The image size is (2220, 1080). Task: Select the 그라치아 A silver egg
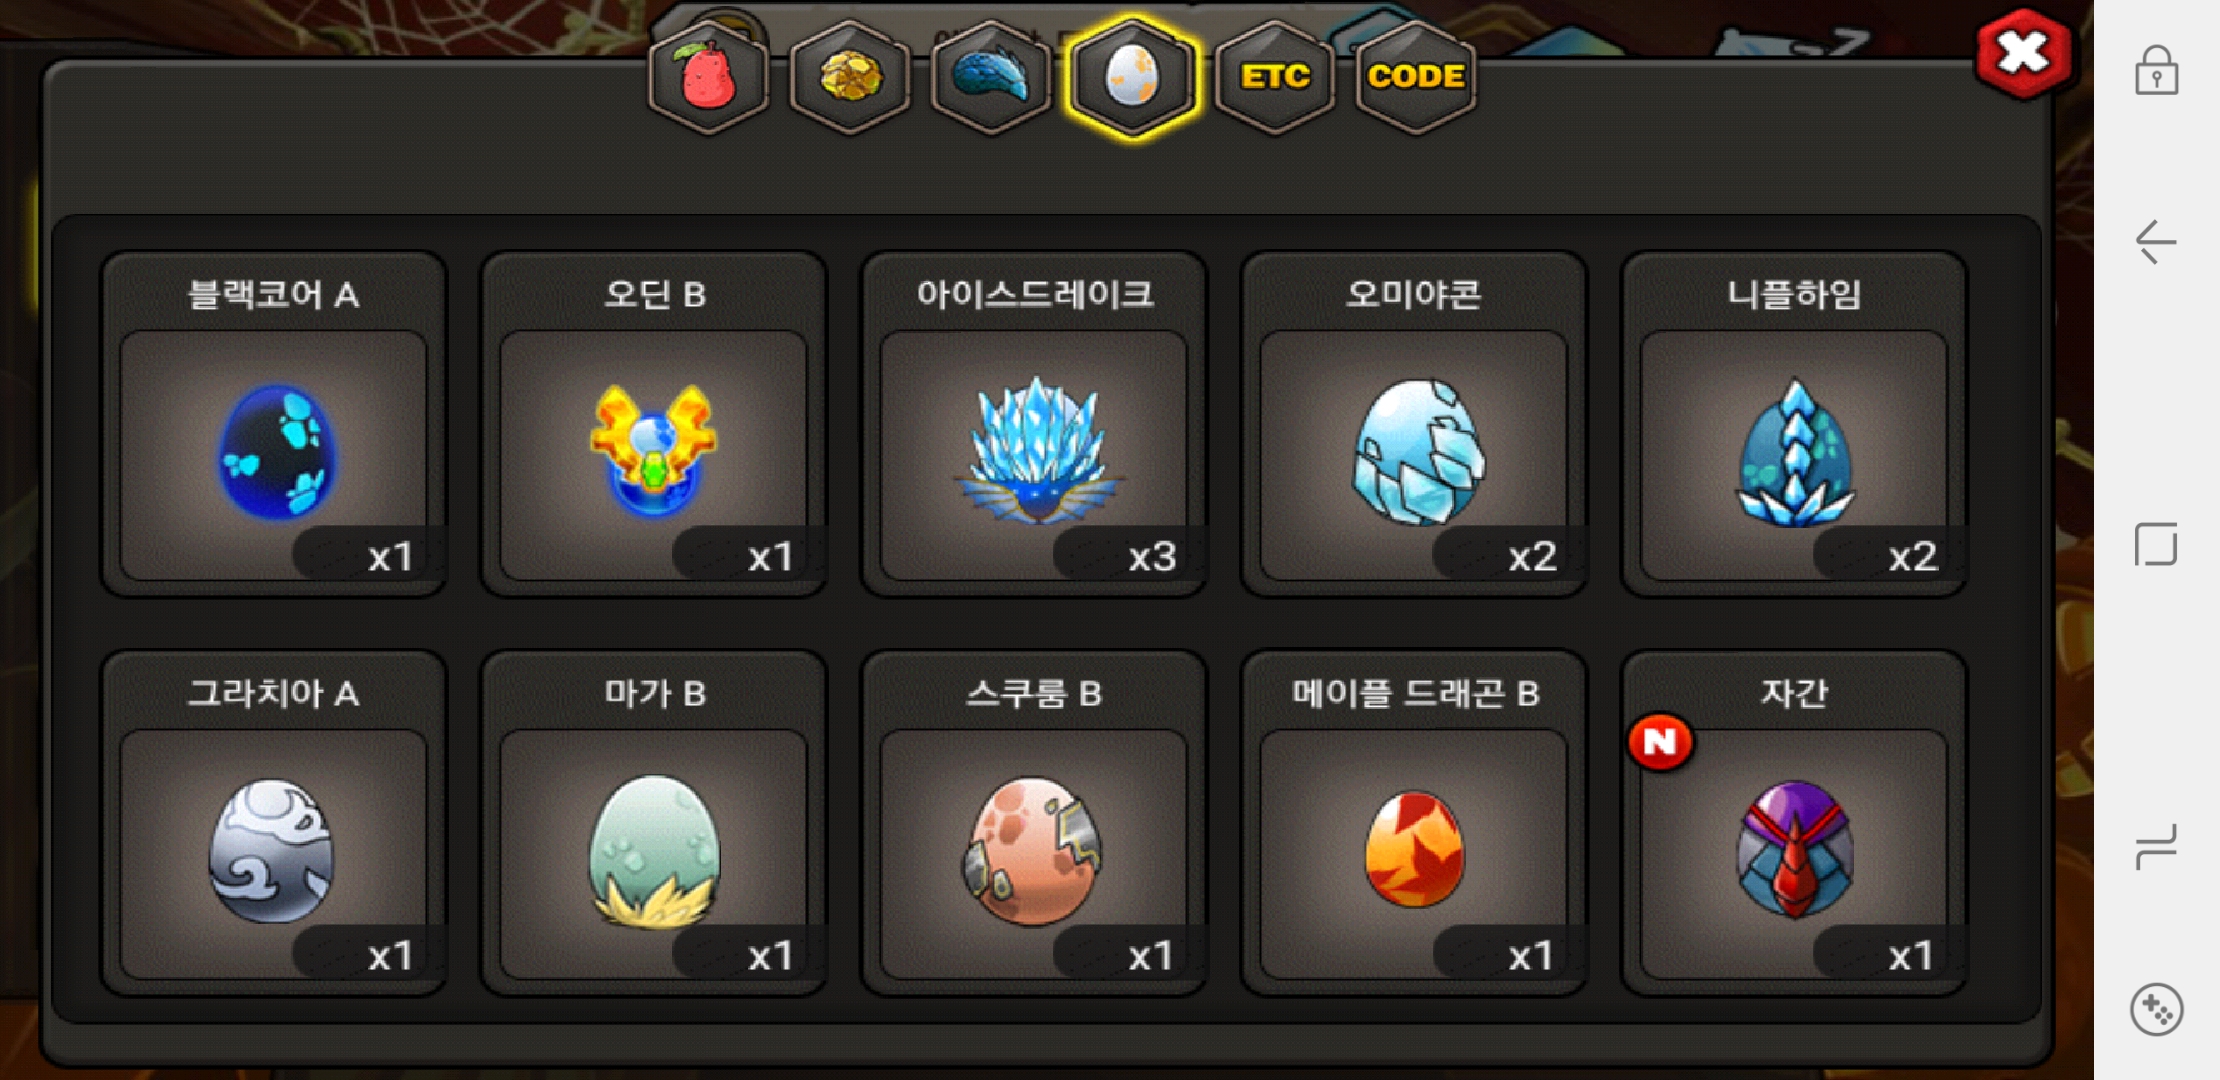tap(274, 824)
